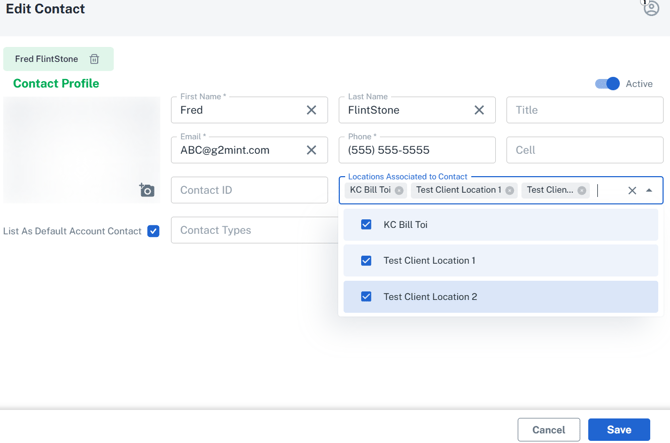Remove the Test Client Location 1 chip
This screenshot has height=443, width=670.
510,190
